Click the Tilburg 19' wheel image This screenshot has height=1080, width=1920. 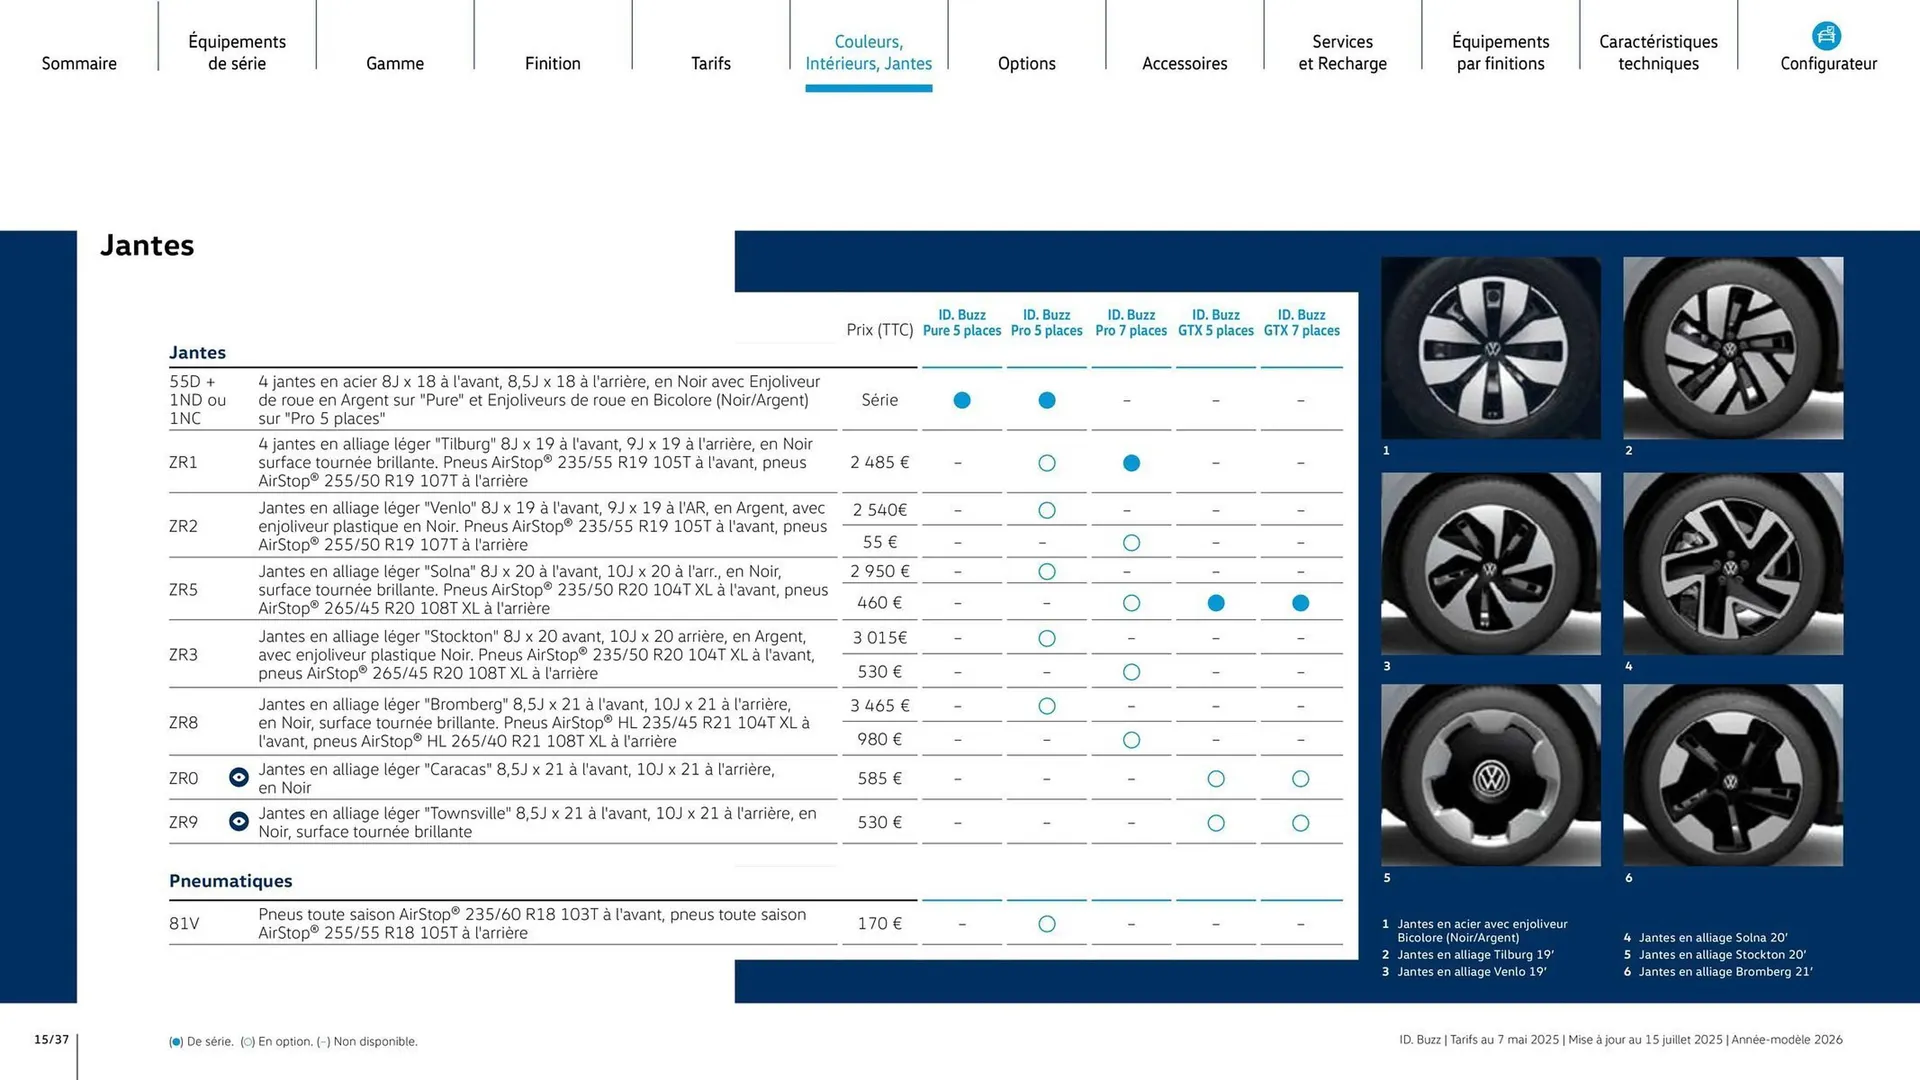[1733, 347]
